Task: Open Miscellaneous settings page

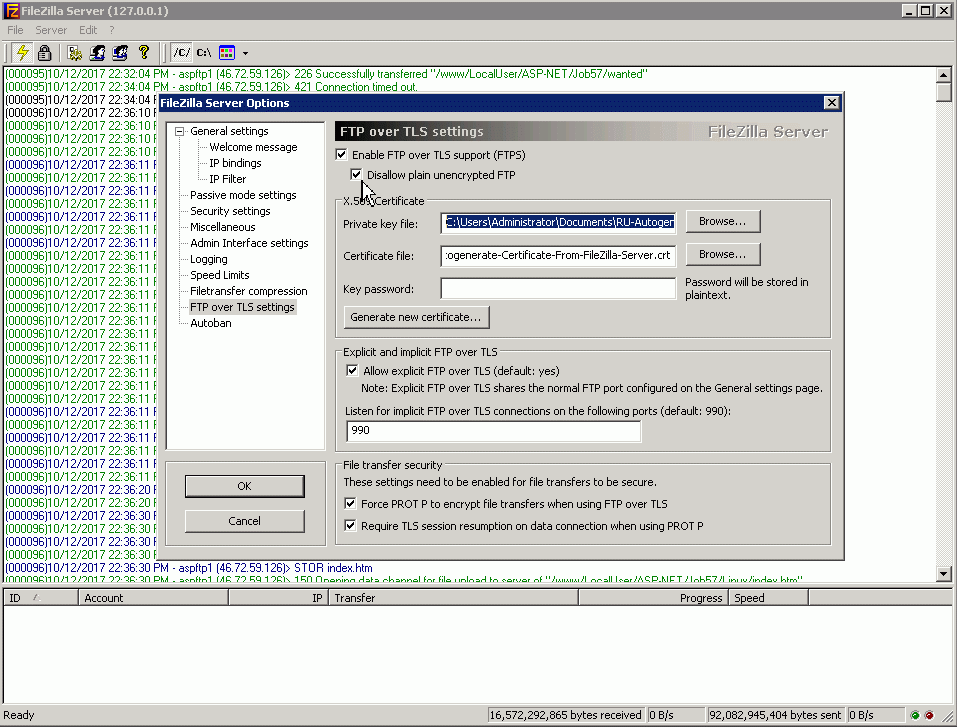Action: click(223, 227)
